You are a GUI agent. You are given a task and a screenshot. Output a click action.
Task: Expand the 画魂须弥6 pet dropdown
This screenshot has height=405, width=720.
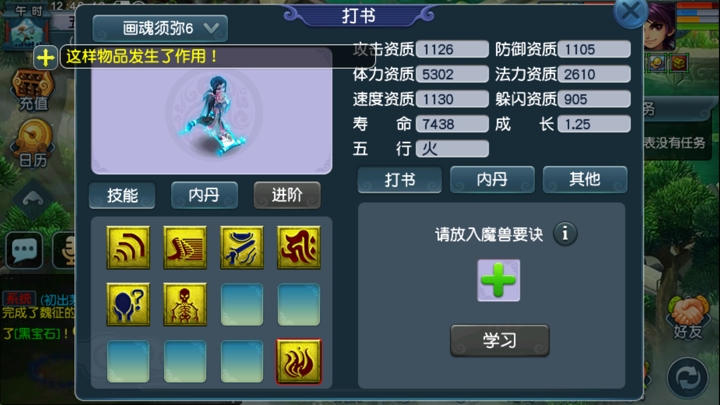(x=160, y=28)
